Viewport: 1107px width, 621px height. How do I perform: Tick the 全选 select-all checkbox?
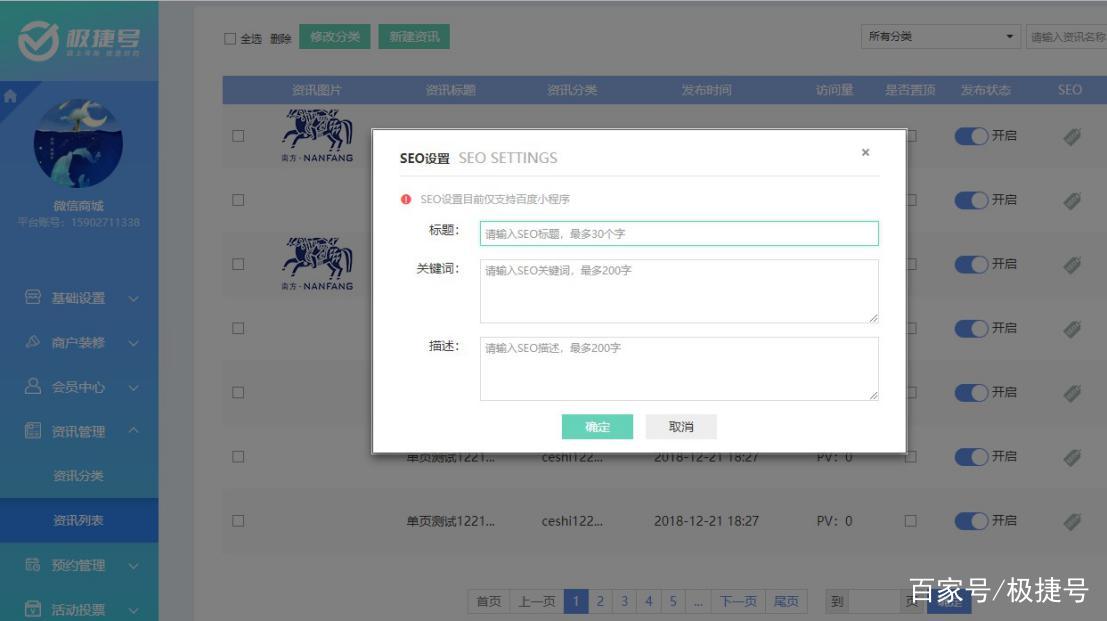(229, 39)
